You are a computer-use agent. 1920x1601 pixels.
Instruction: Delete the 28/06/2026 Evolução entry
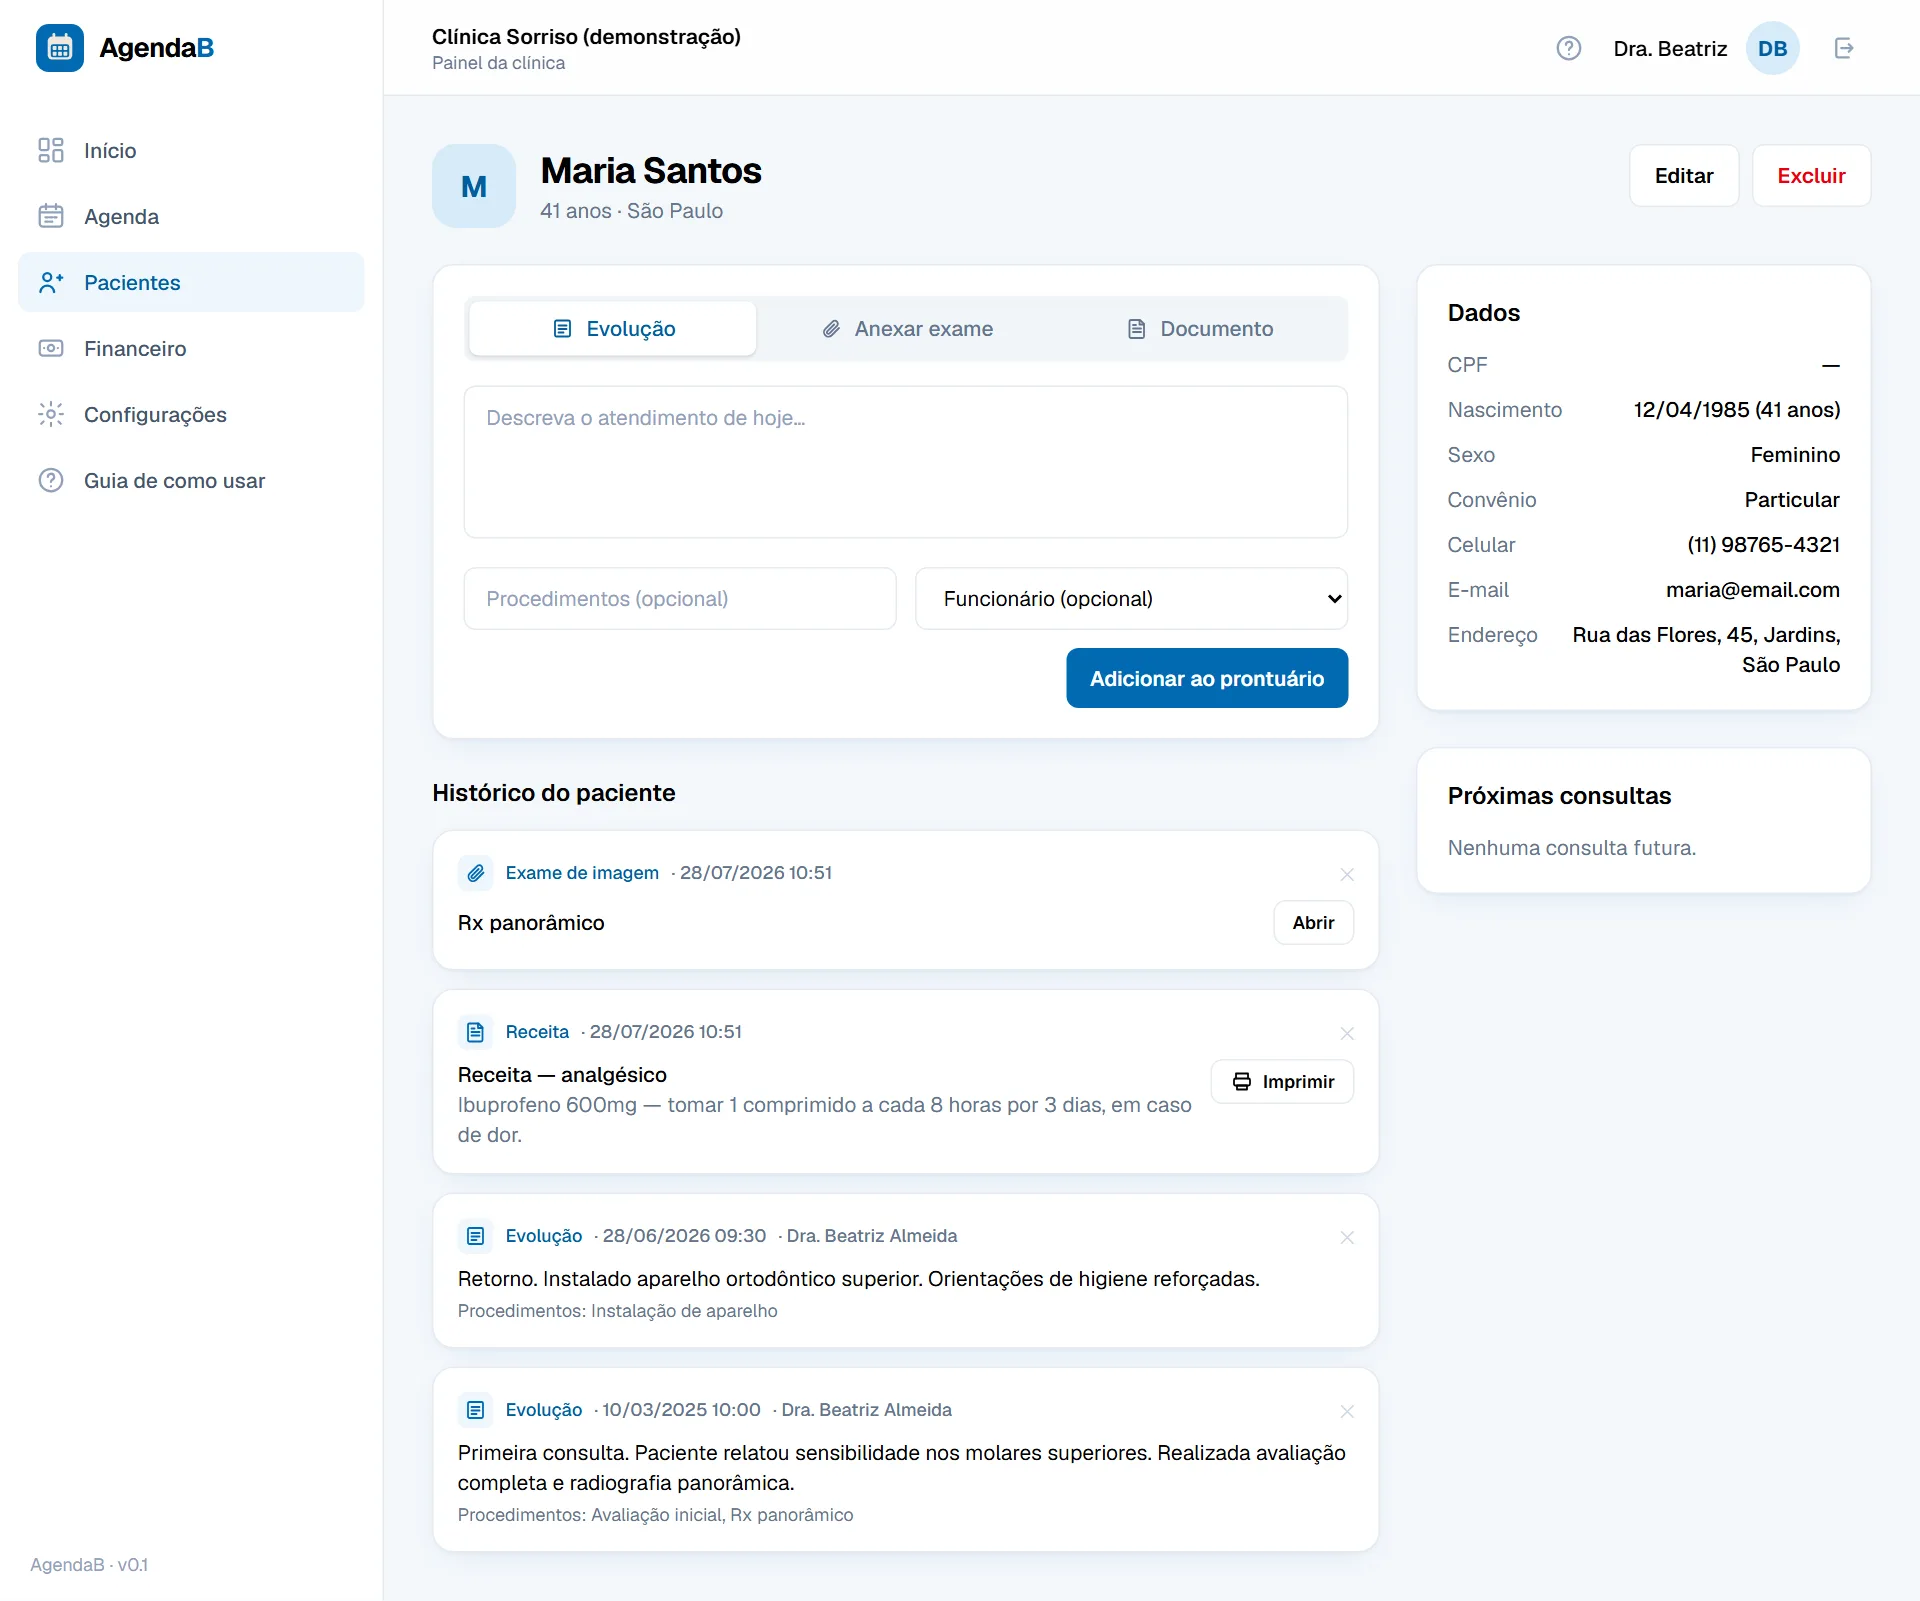click(x=1347, y=1237)
